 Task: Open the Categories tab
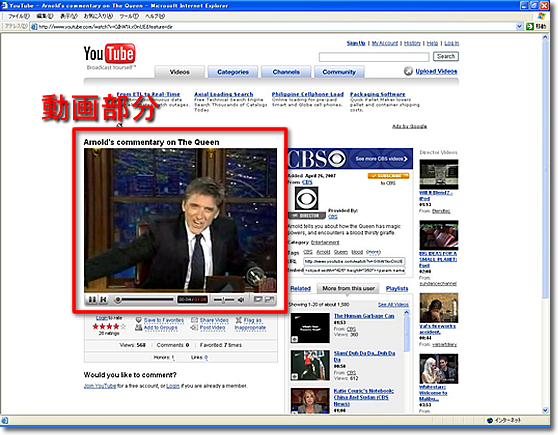(x=233, y=72)
